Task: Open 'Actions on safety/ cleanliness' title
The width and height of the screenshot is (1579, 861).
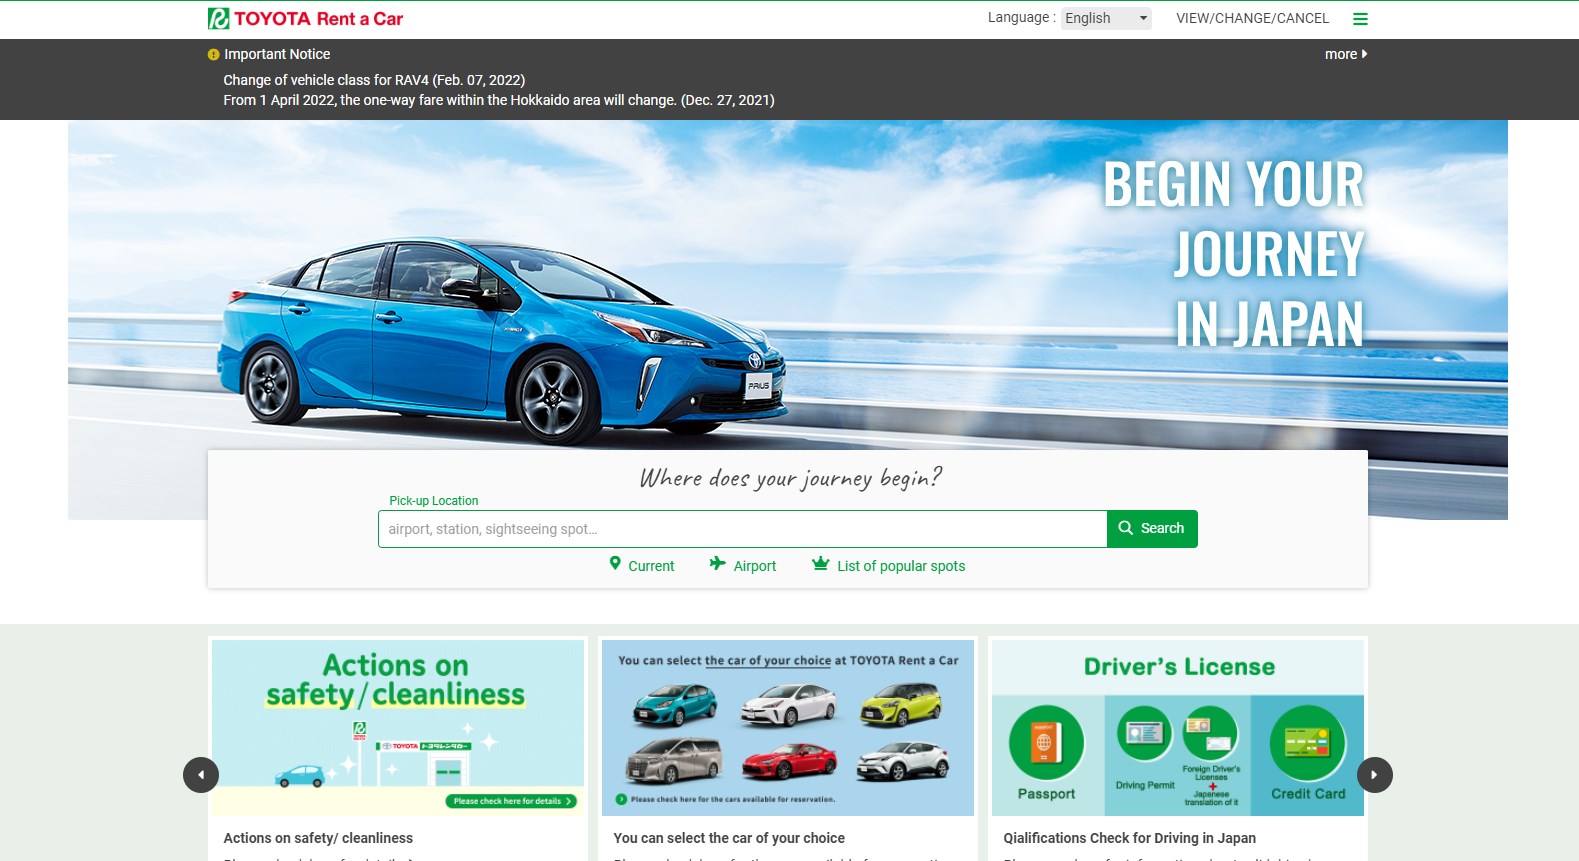Action: point(318,838)
